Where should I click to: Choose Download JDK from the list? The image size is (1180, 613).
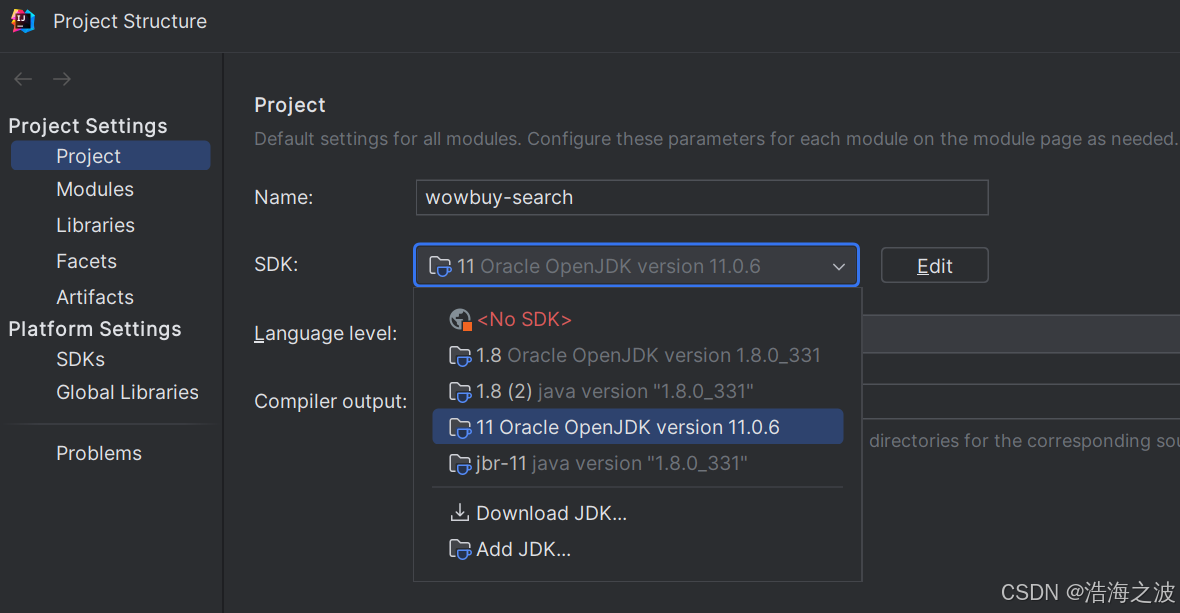pyautogui.click(x=550, y=512)
